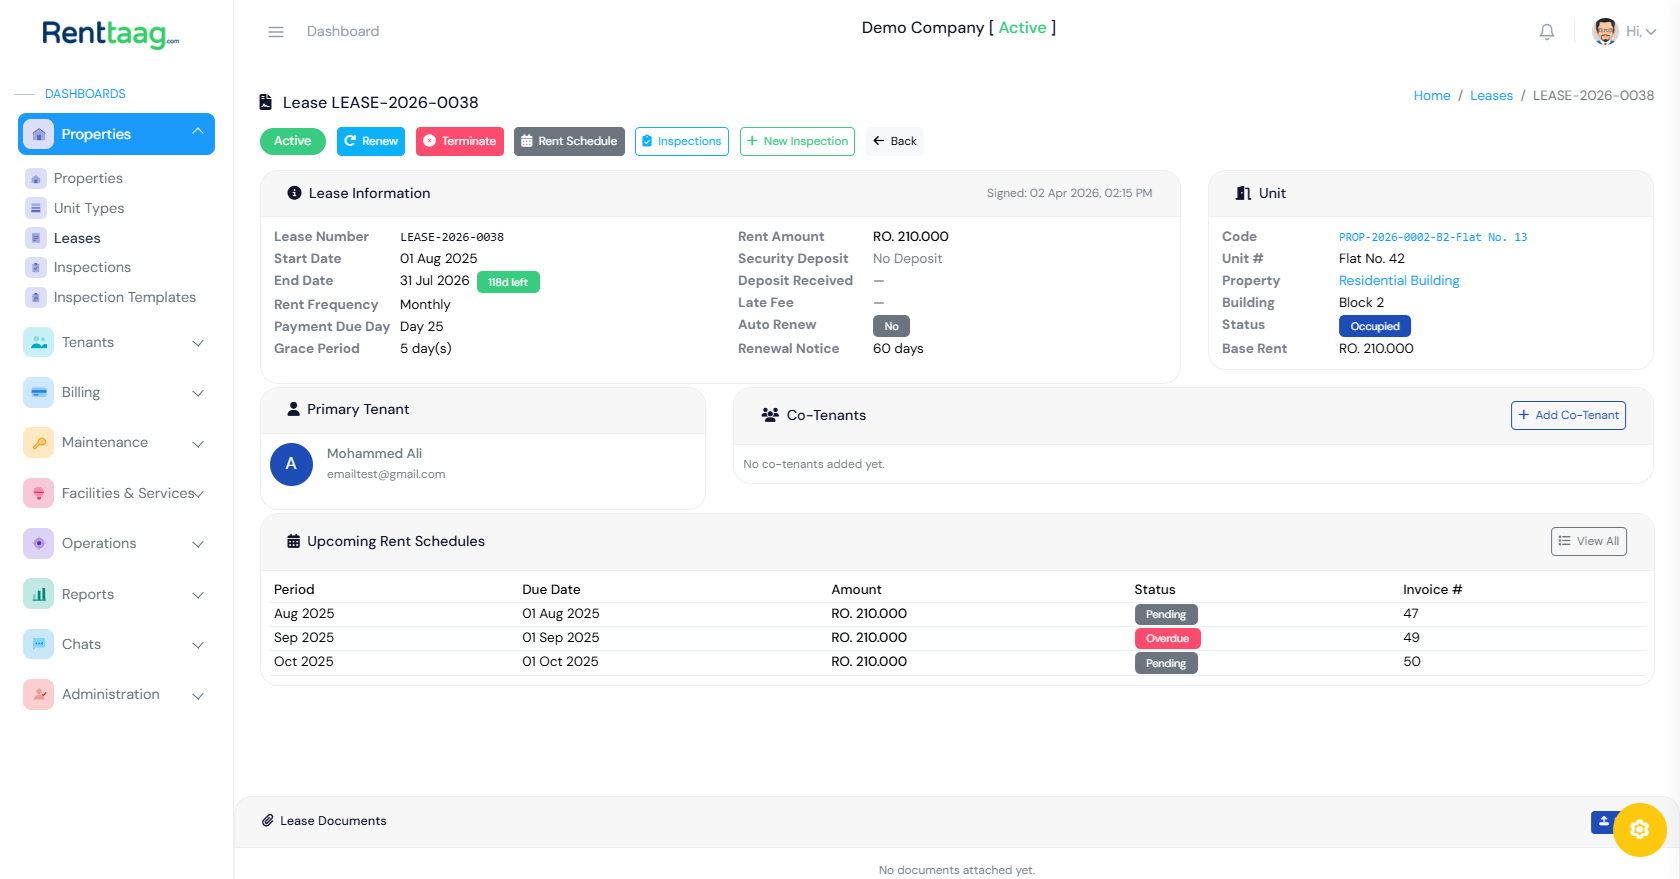Click Mohammed Ali's avatar circle
This screenshot has height=879, width=1680.
coord(291,464)
